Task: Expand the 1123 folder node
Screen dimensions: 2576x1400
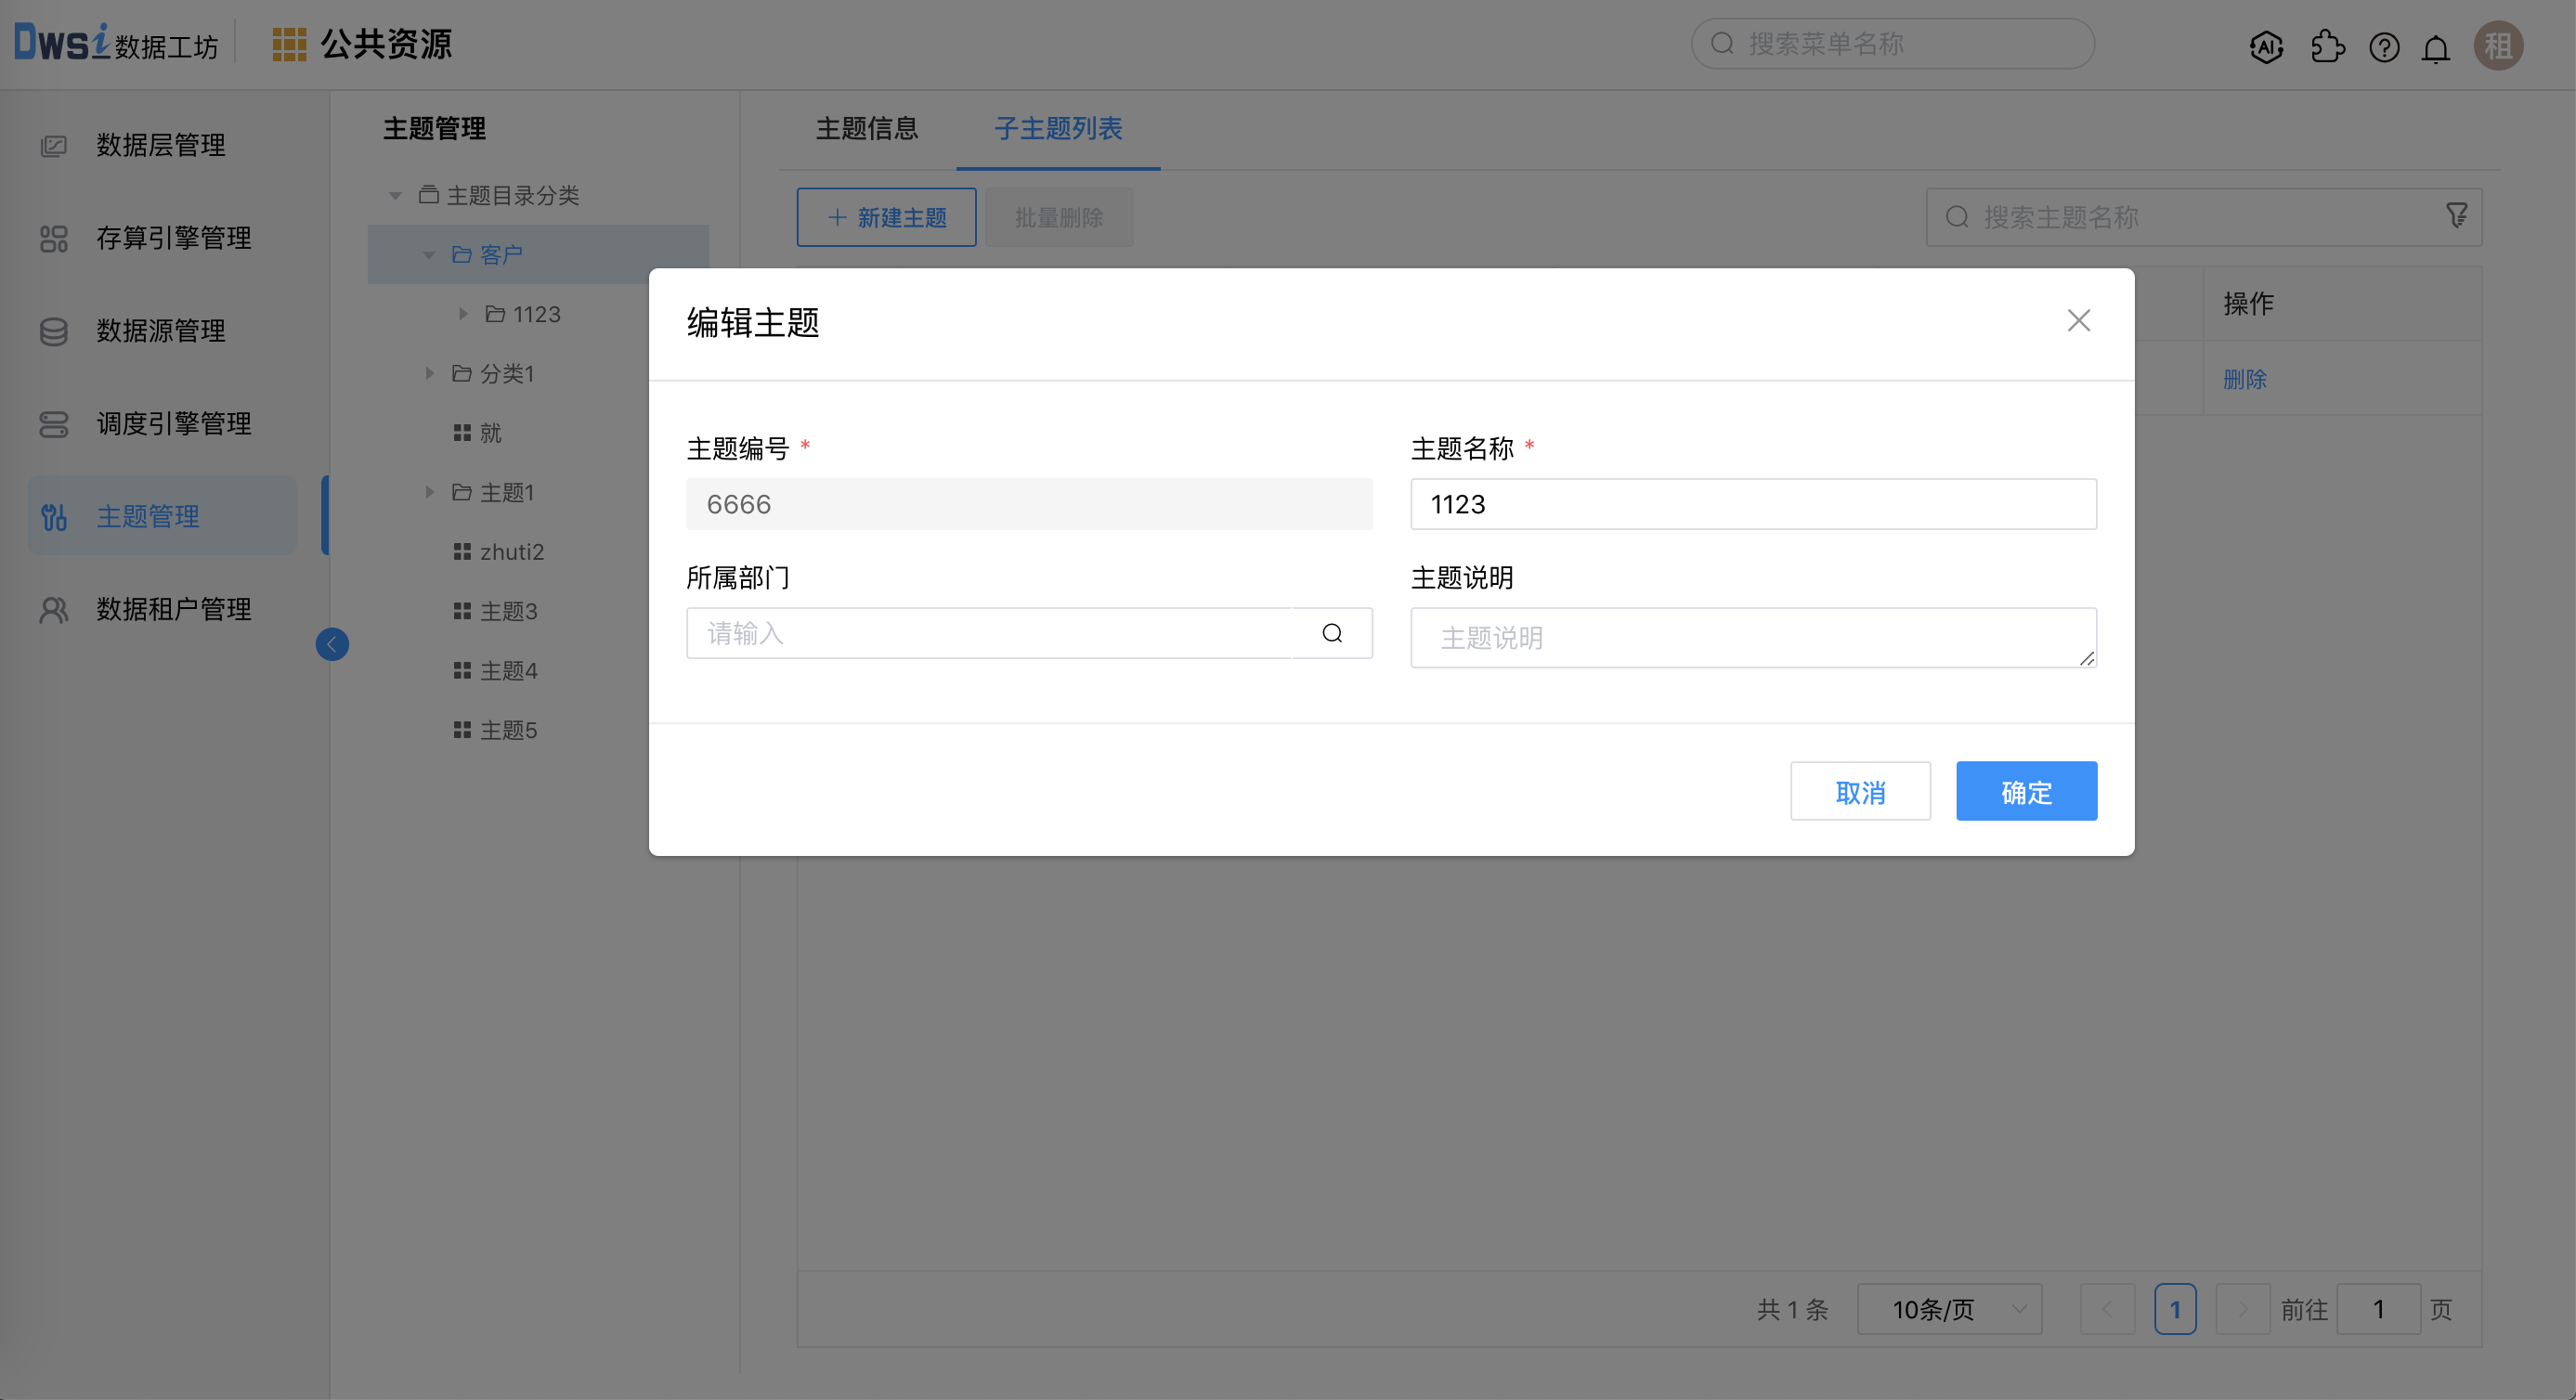Action: coord(463,313)
